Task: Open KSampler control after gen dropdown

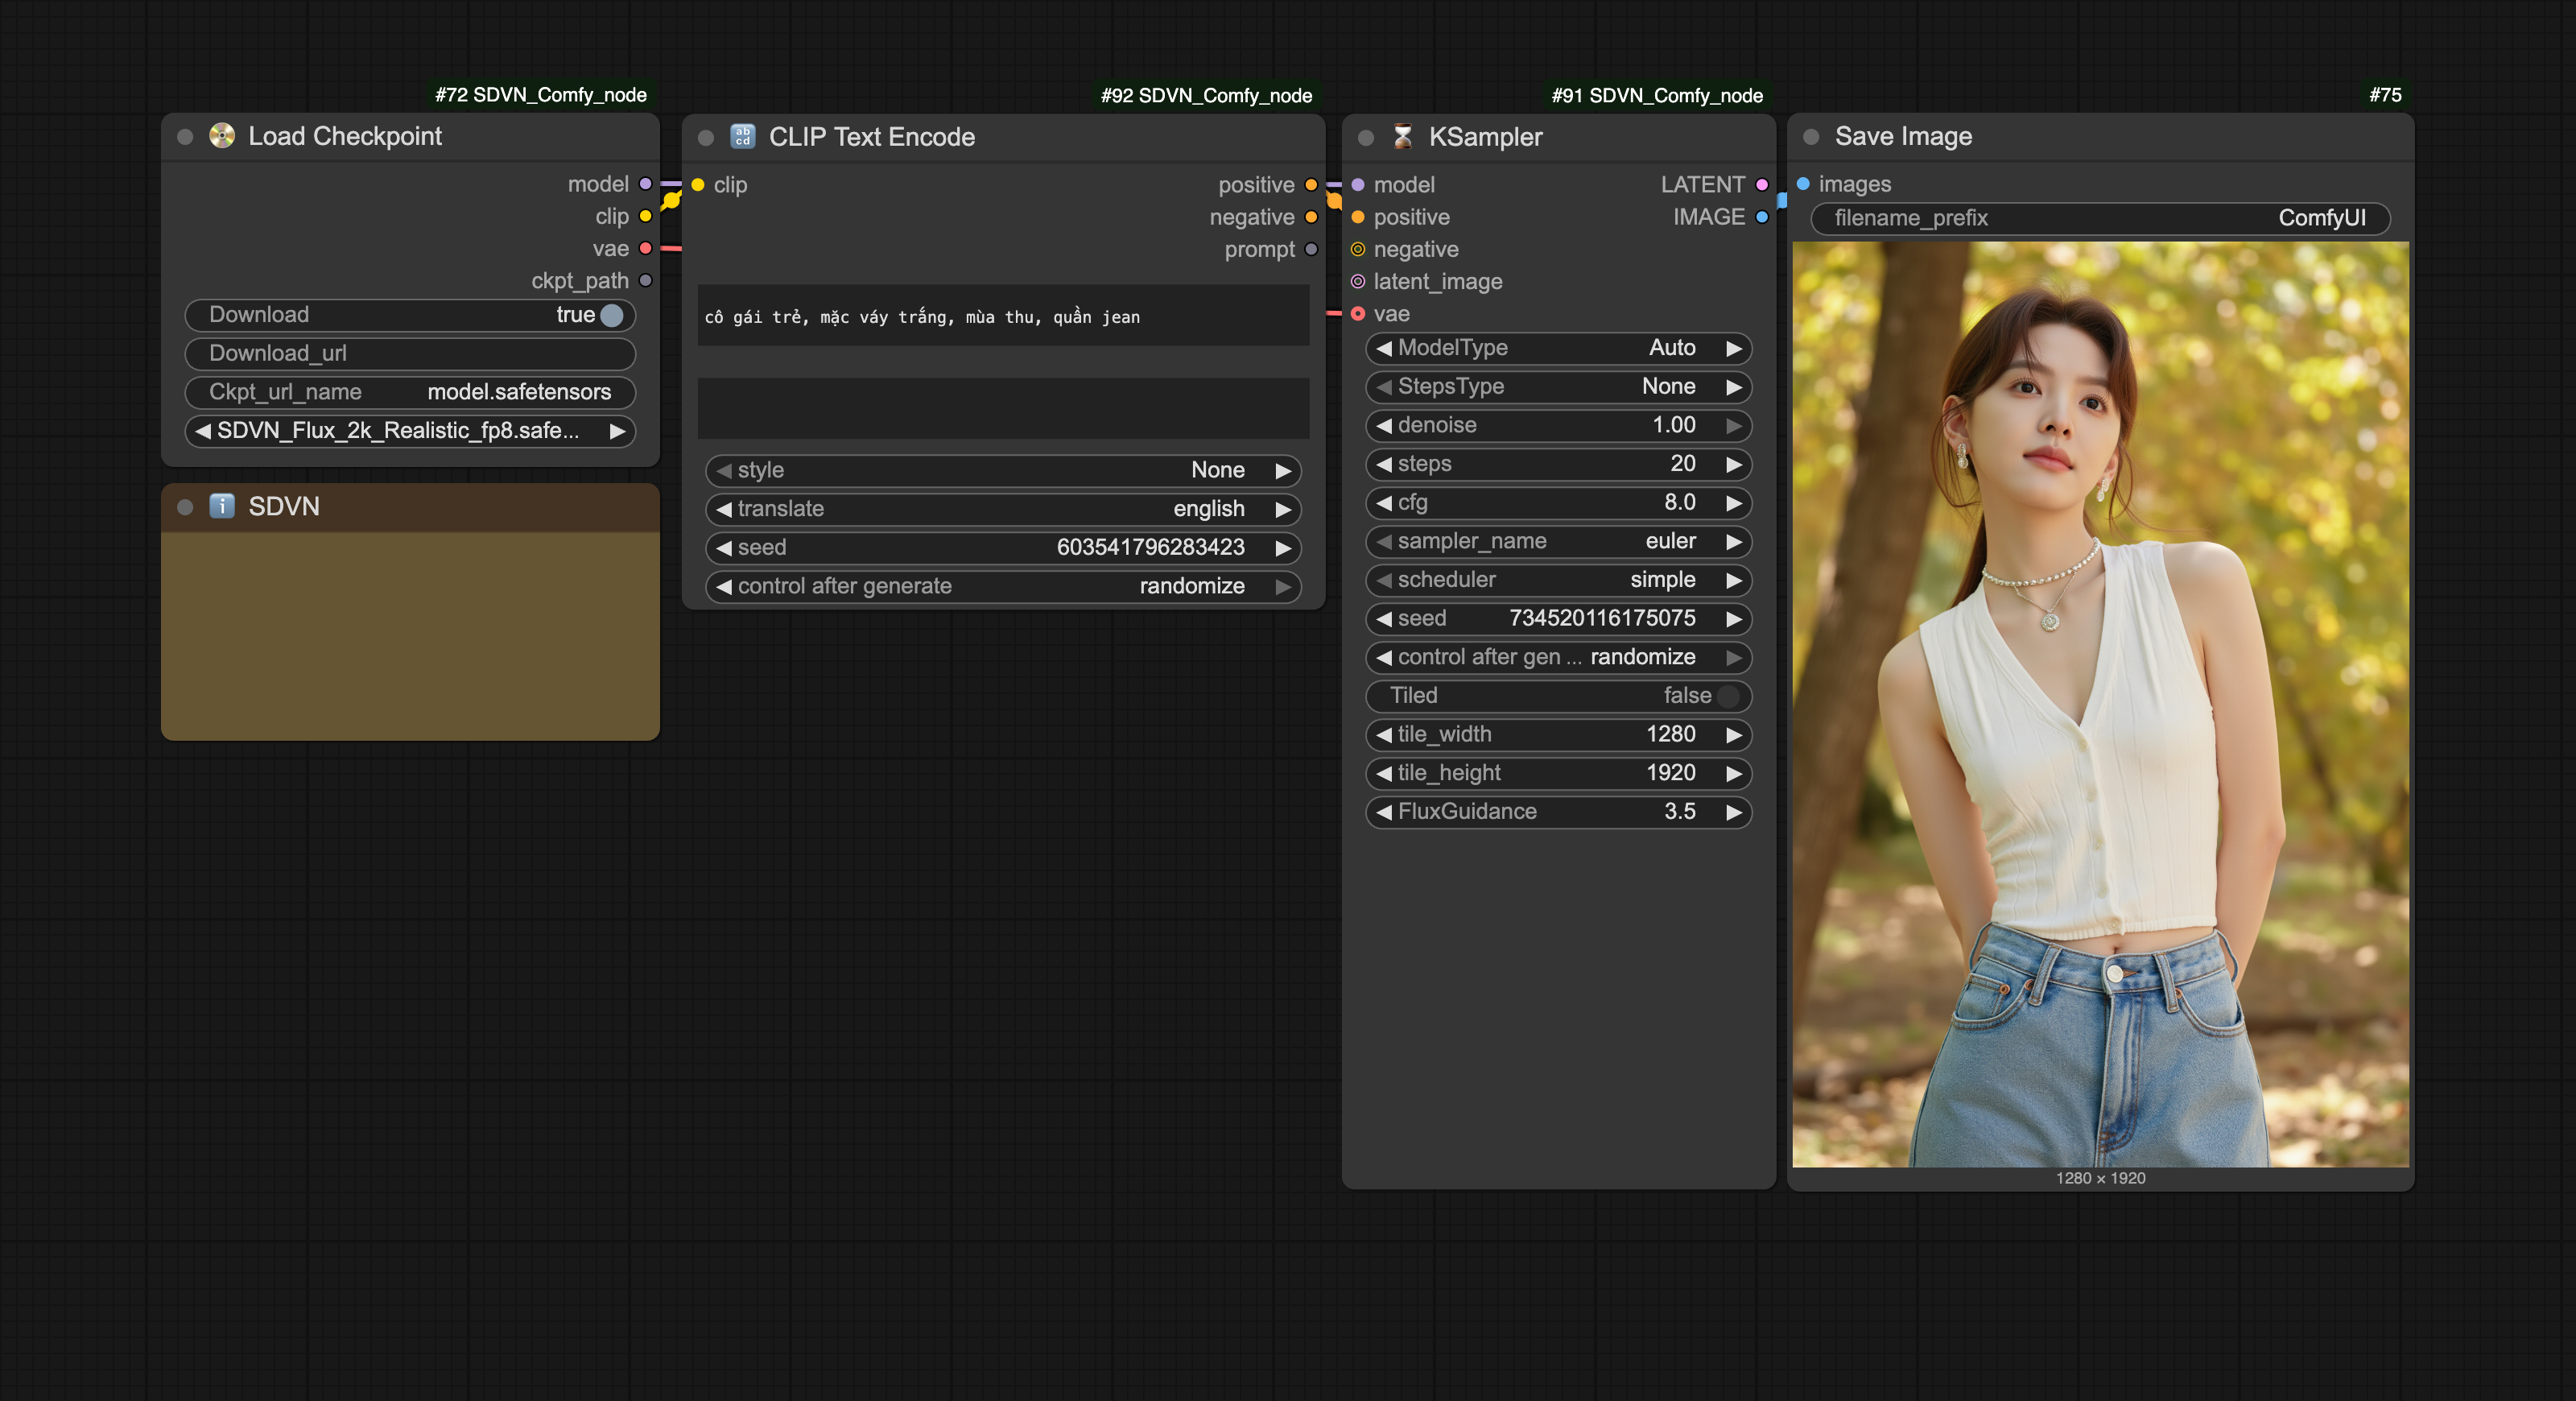Action: (x=1558, y=657)
